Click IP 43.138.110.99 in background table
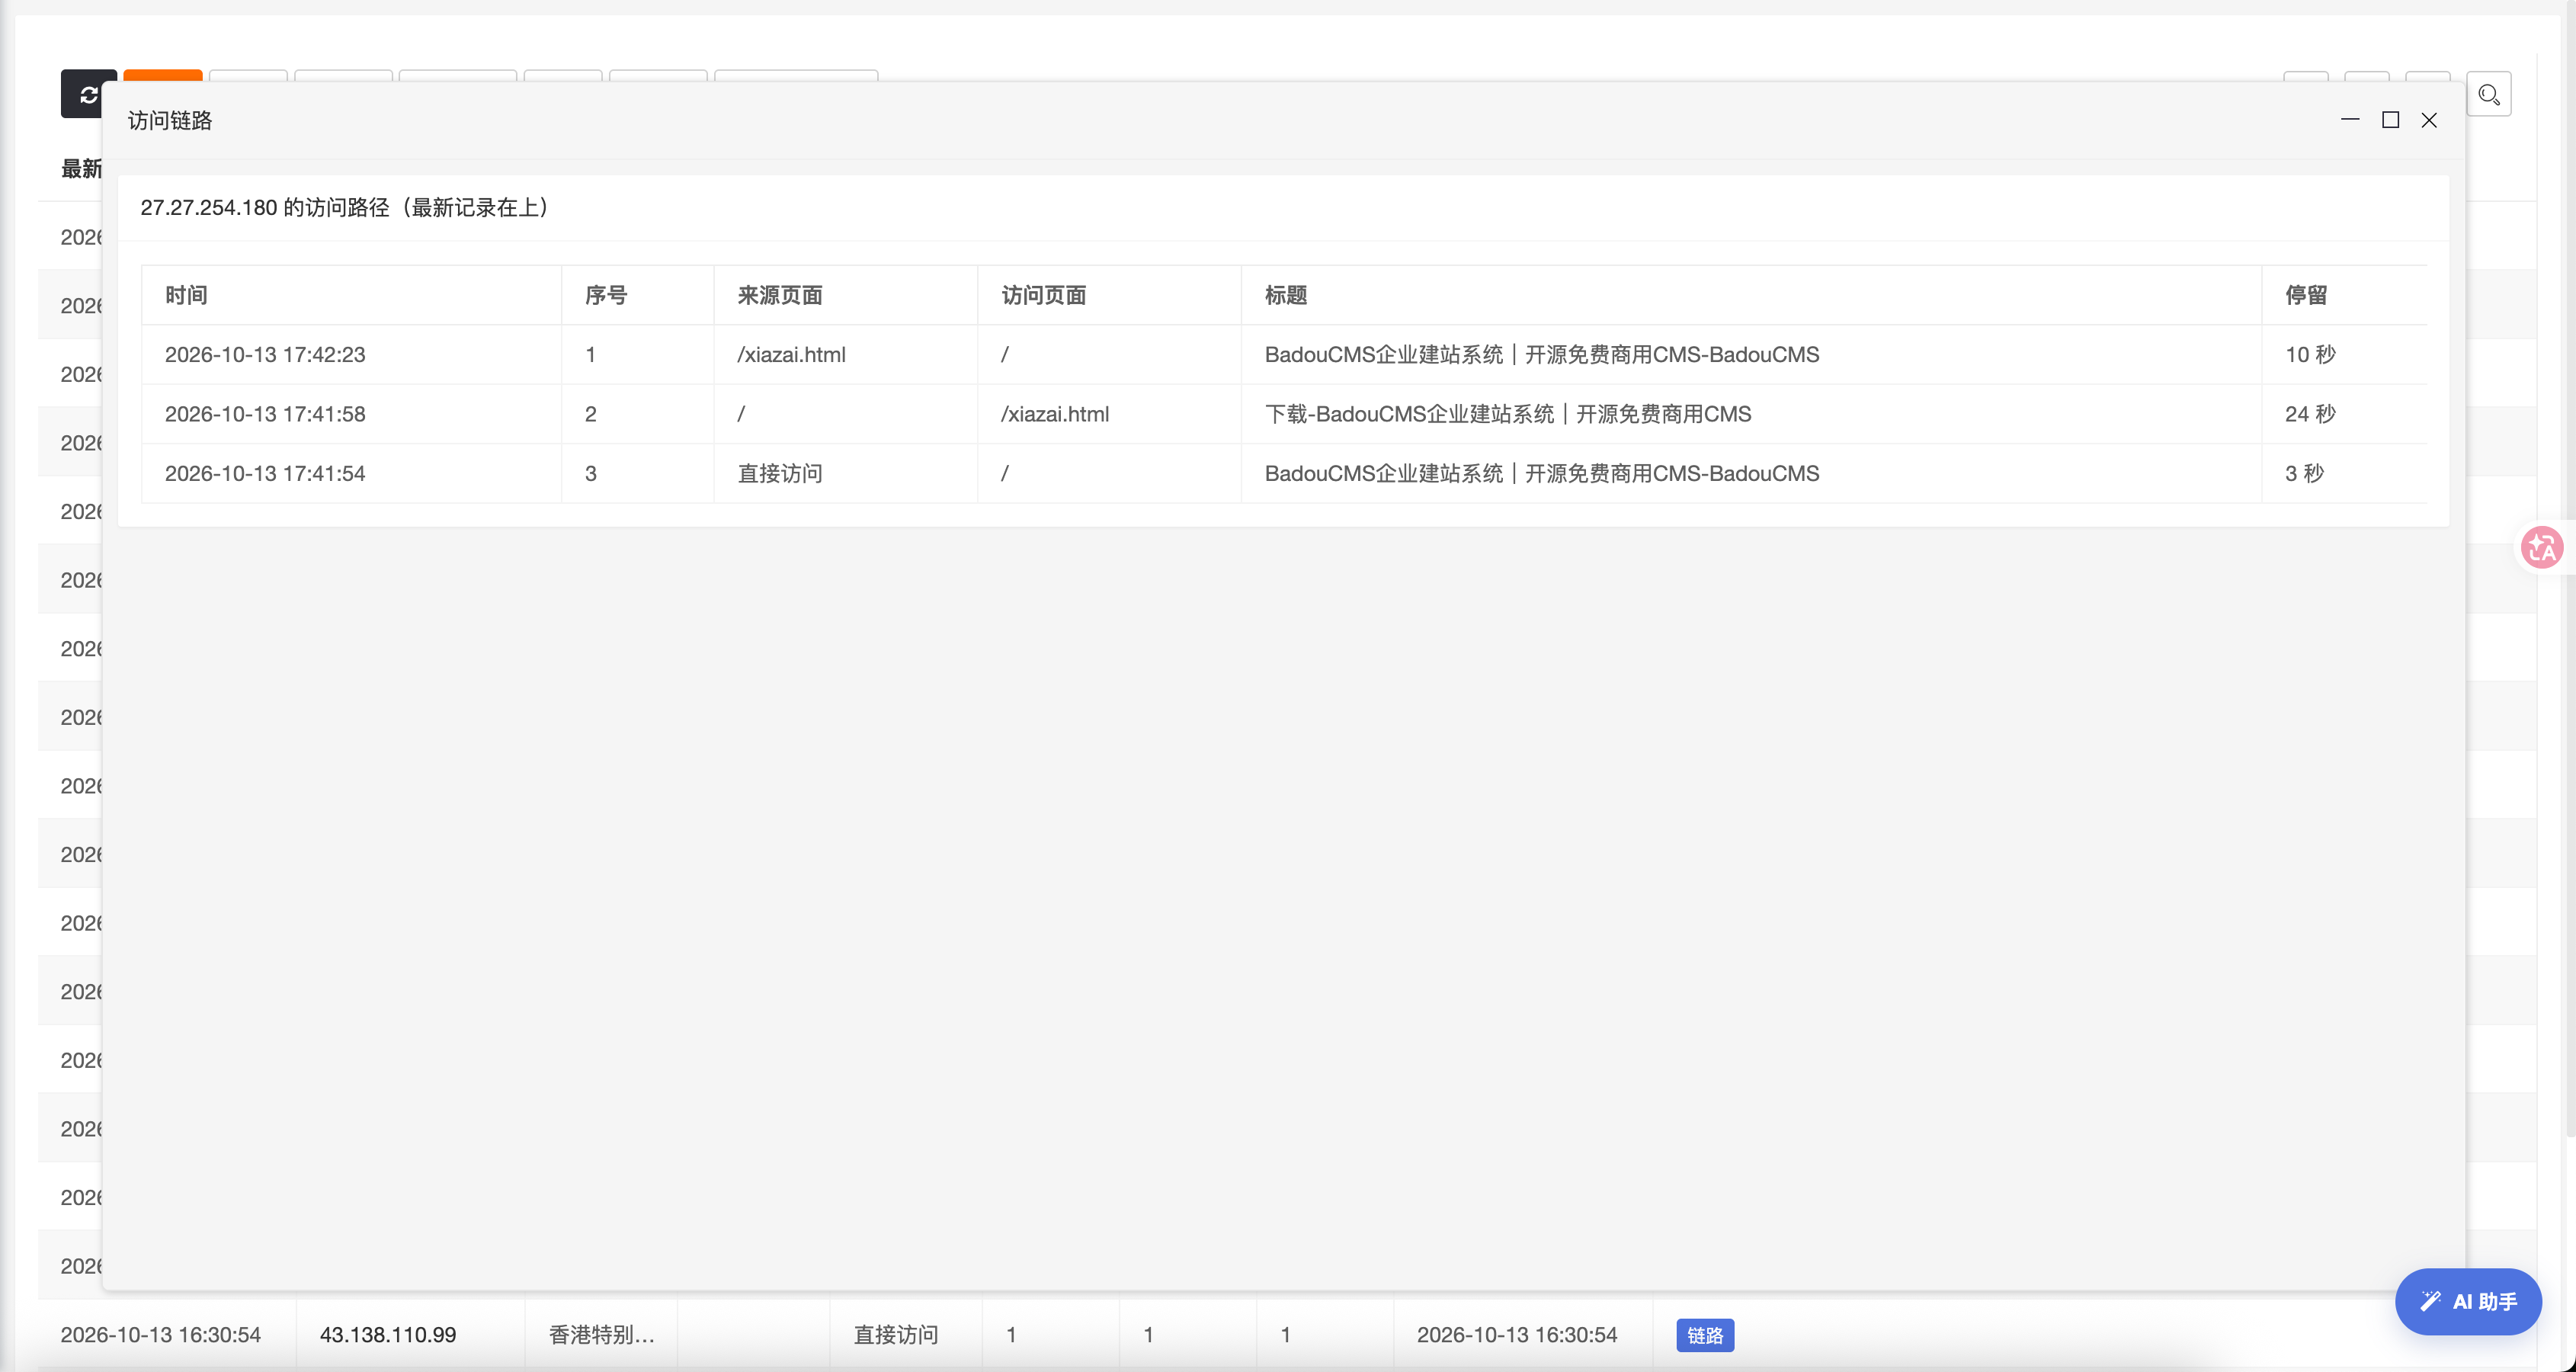Viewport: 2576px width, 1372px height. tap(388, 1335)
